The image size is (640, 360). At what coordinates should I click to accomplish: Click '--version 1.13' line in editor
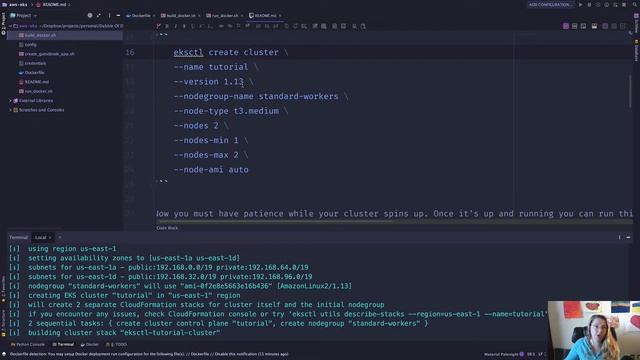click(x=213, y=82)
